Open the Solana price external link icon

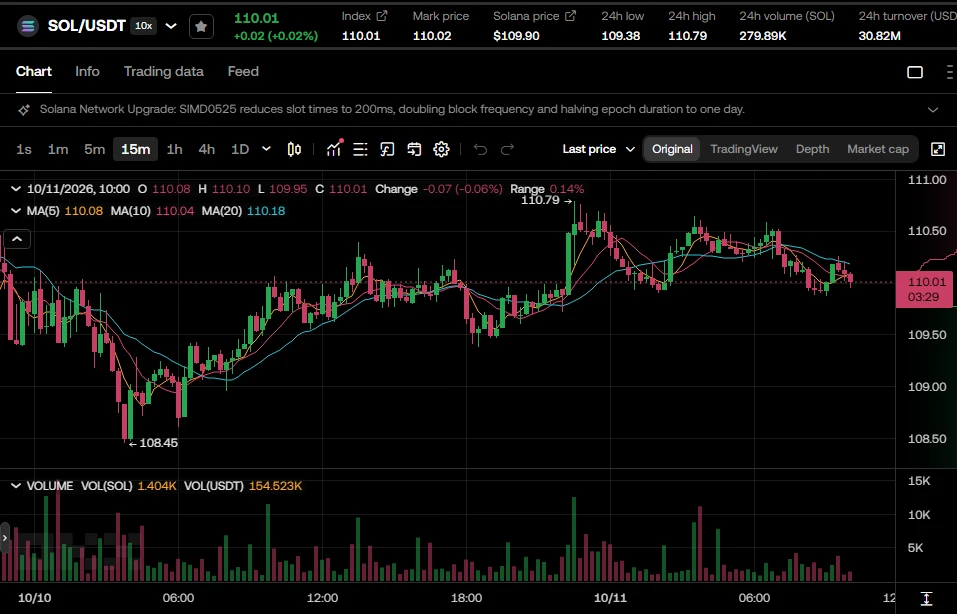click(570, 16)
